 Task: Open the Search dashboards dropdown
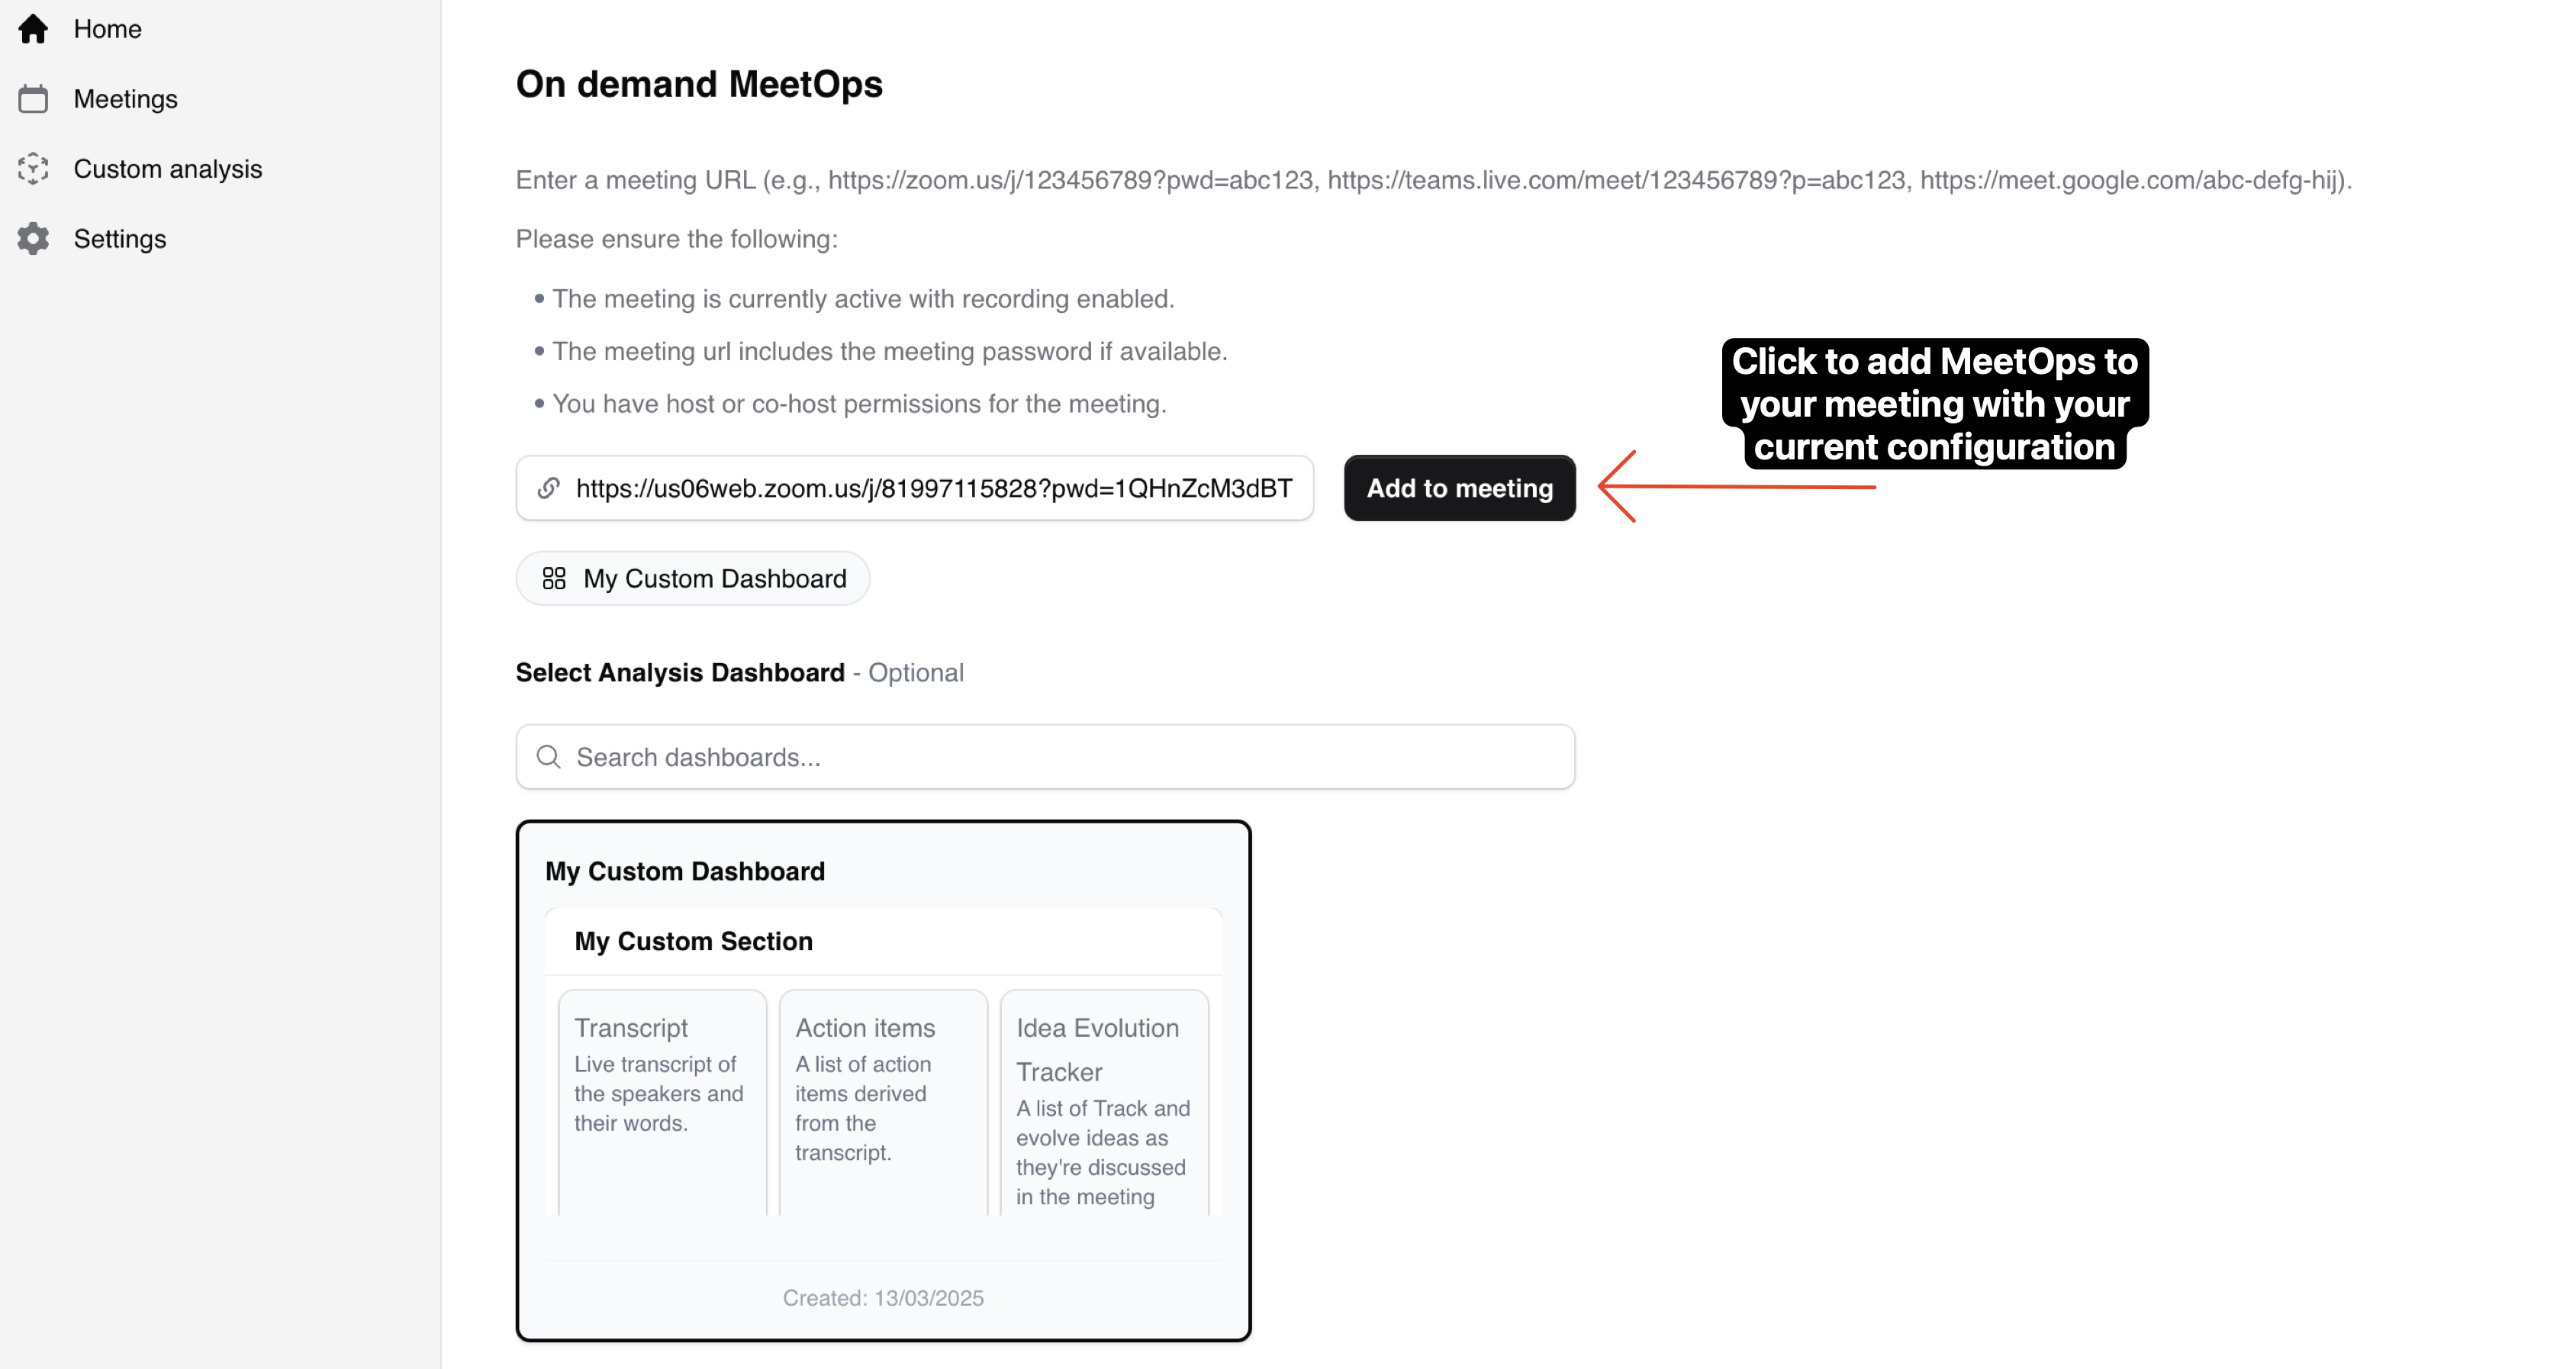tap(1045, 757)
